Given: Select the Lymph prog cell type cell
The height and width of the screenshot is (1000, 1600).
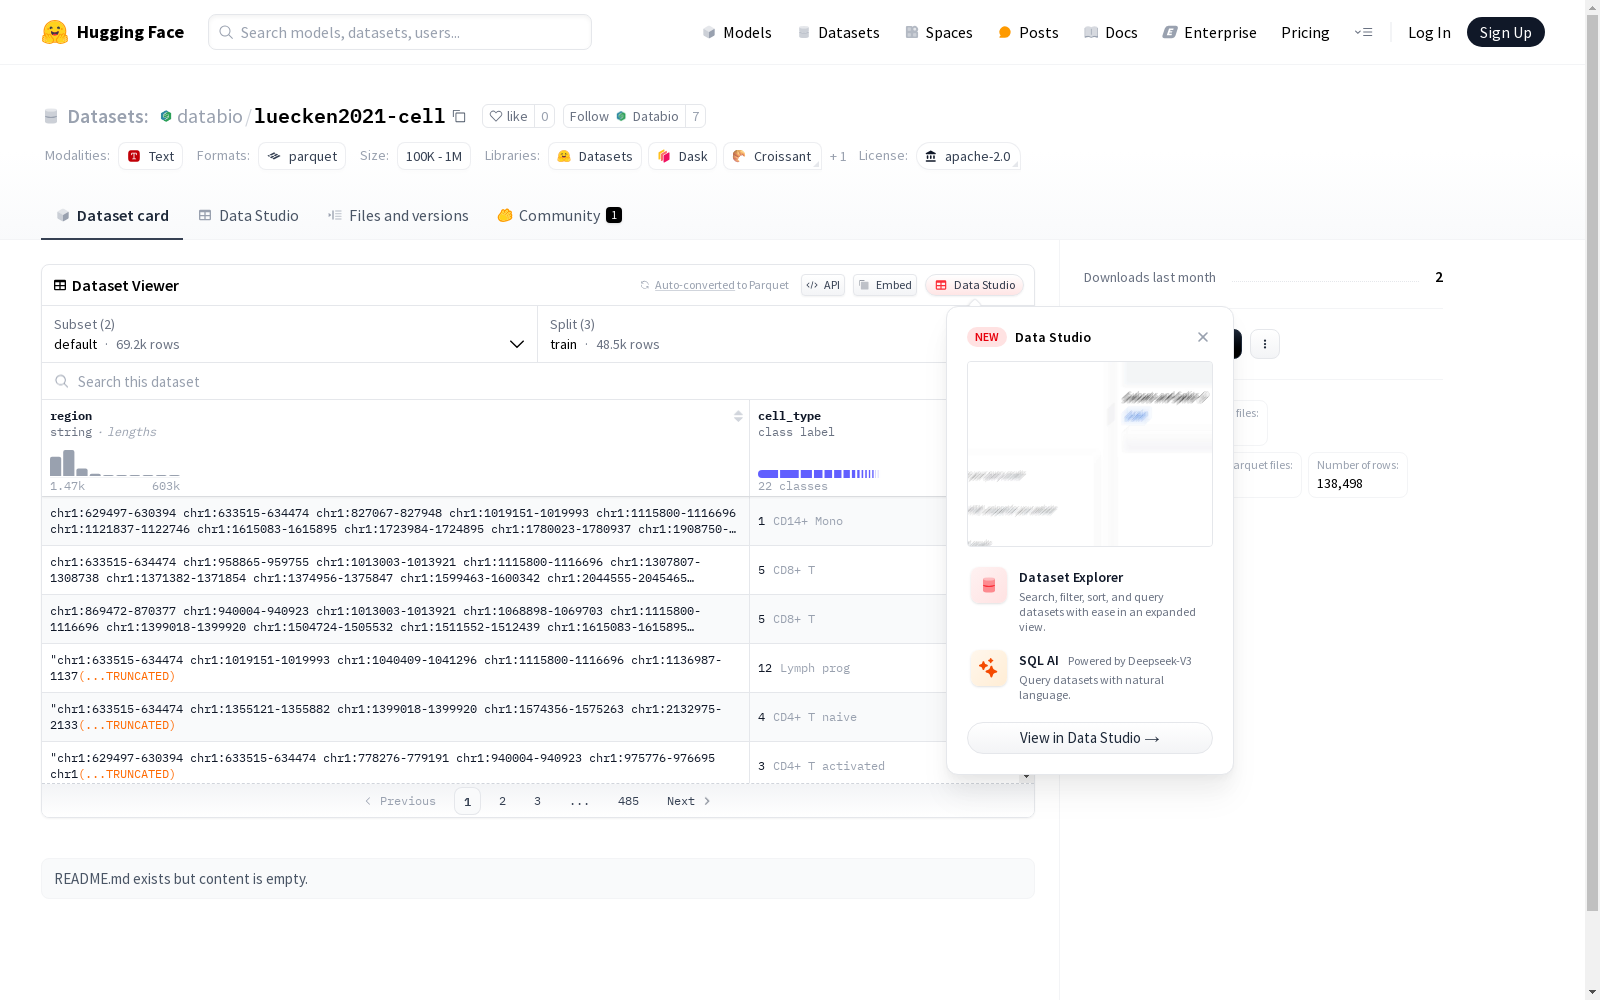Looking at the screenshot, I should [848, 668].
